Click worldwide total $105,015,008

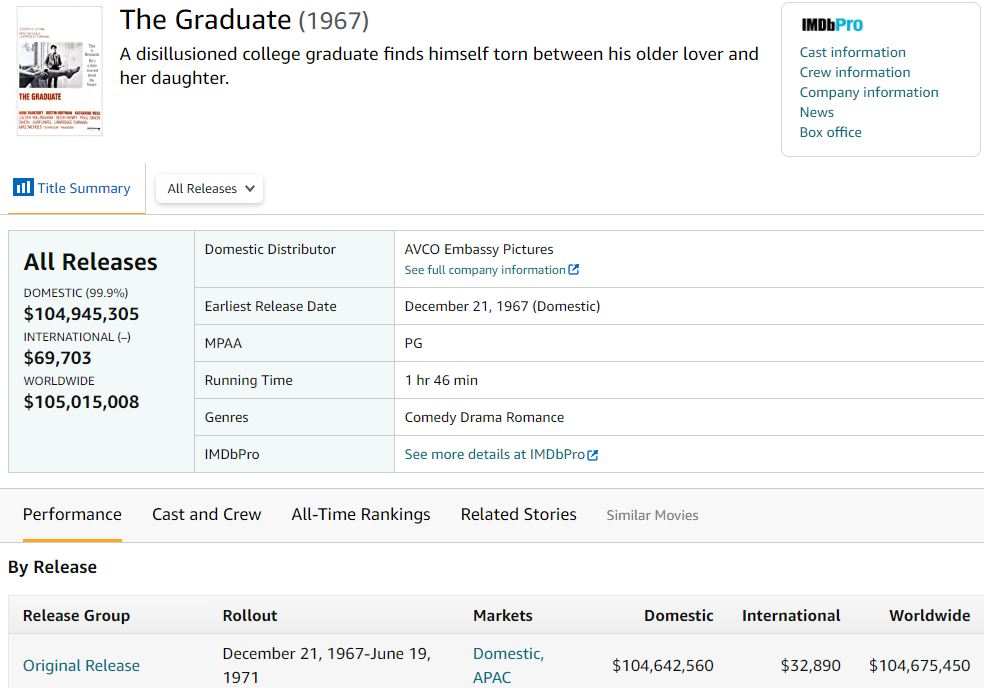tap(82, 402)
